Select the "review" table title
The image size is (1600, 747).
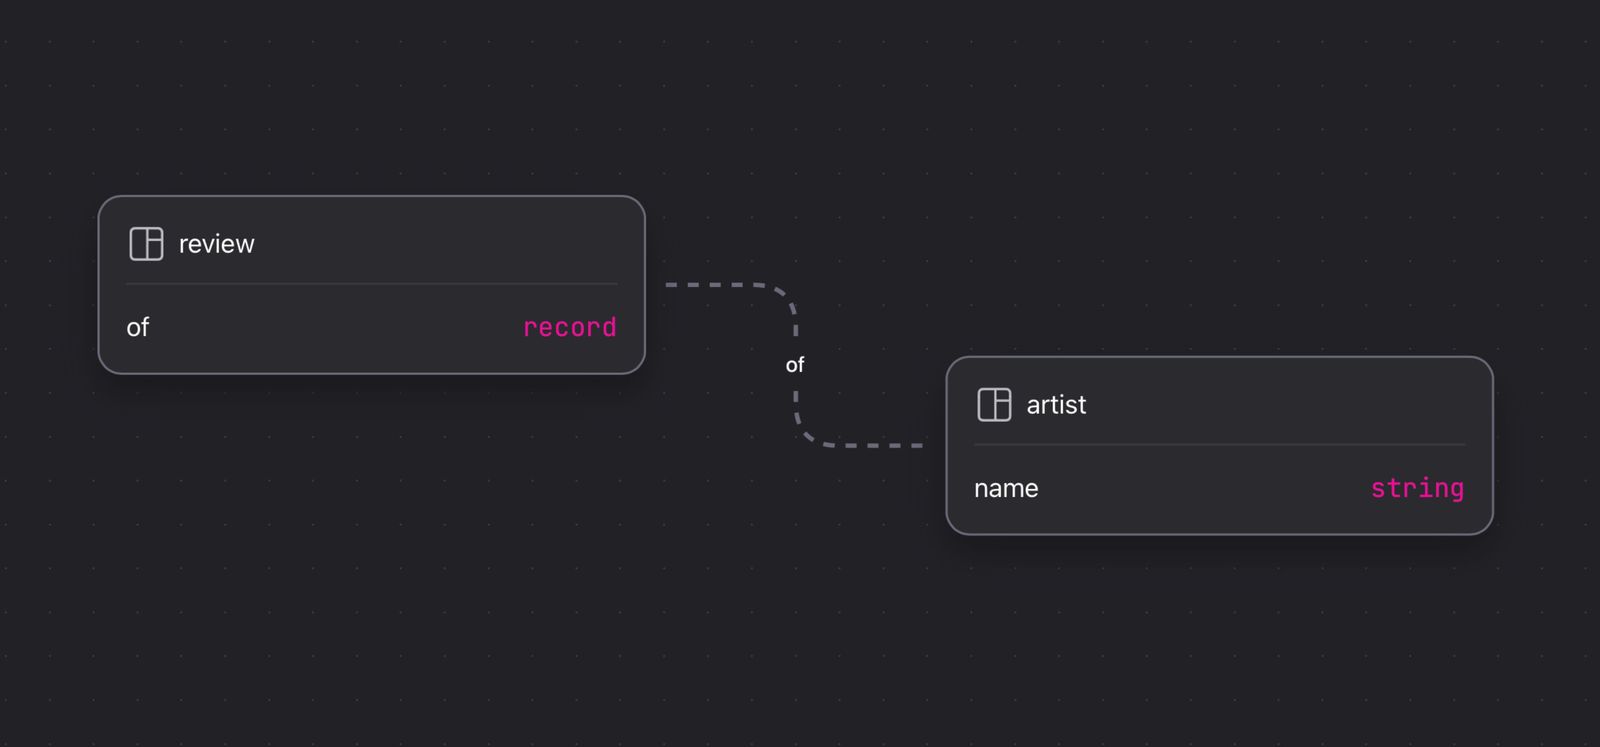(216, 244)
